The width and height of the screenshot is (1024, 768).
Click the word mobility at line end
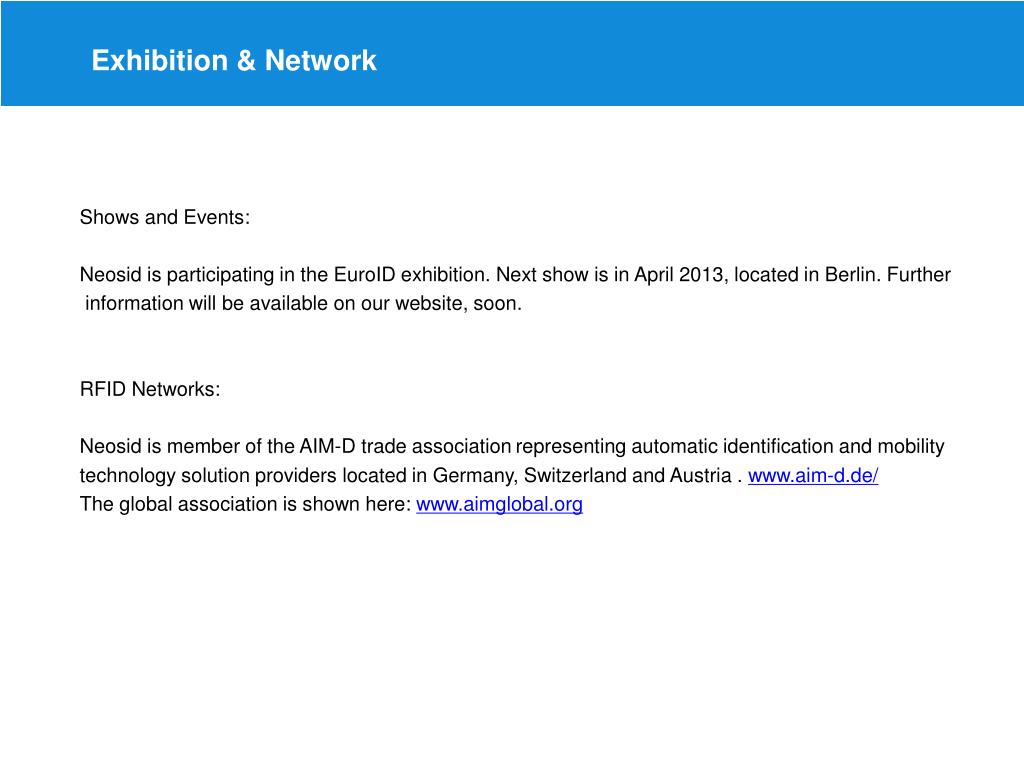point(911,447)
